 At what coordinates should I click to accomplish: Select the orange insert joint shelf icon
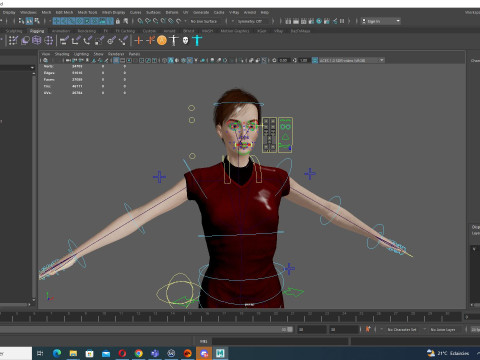click(x=150, y=41)
